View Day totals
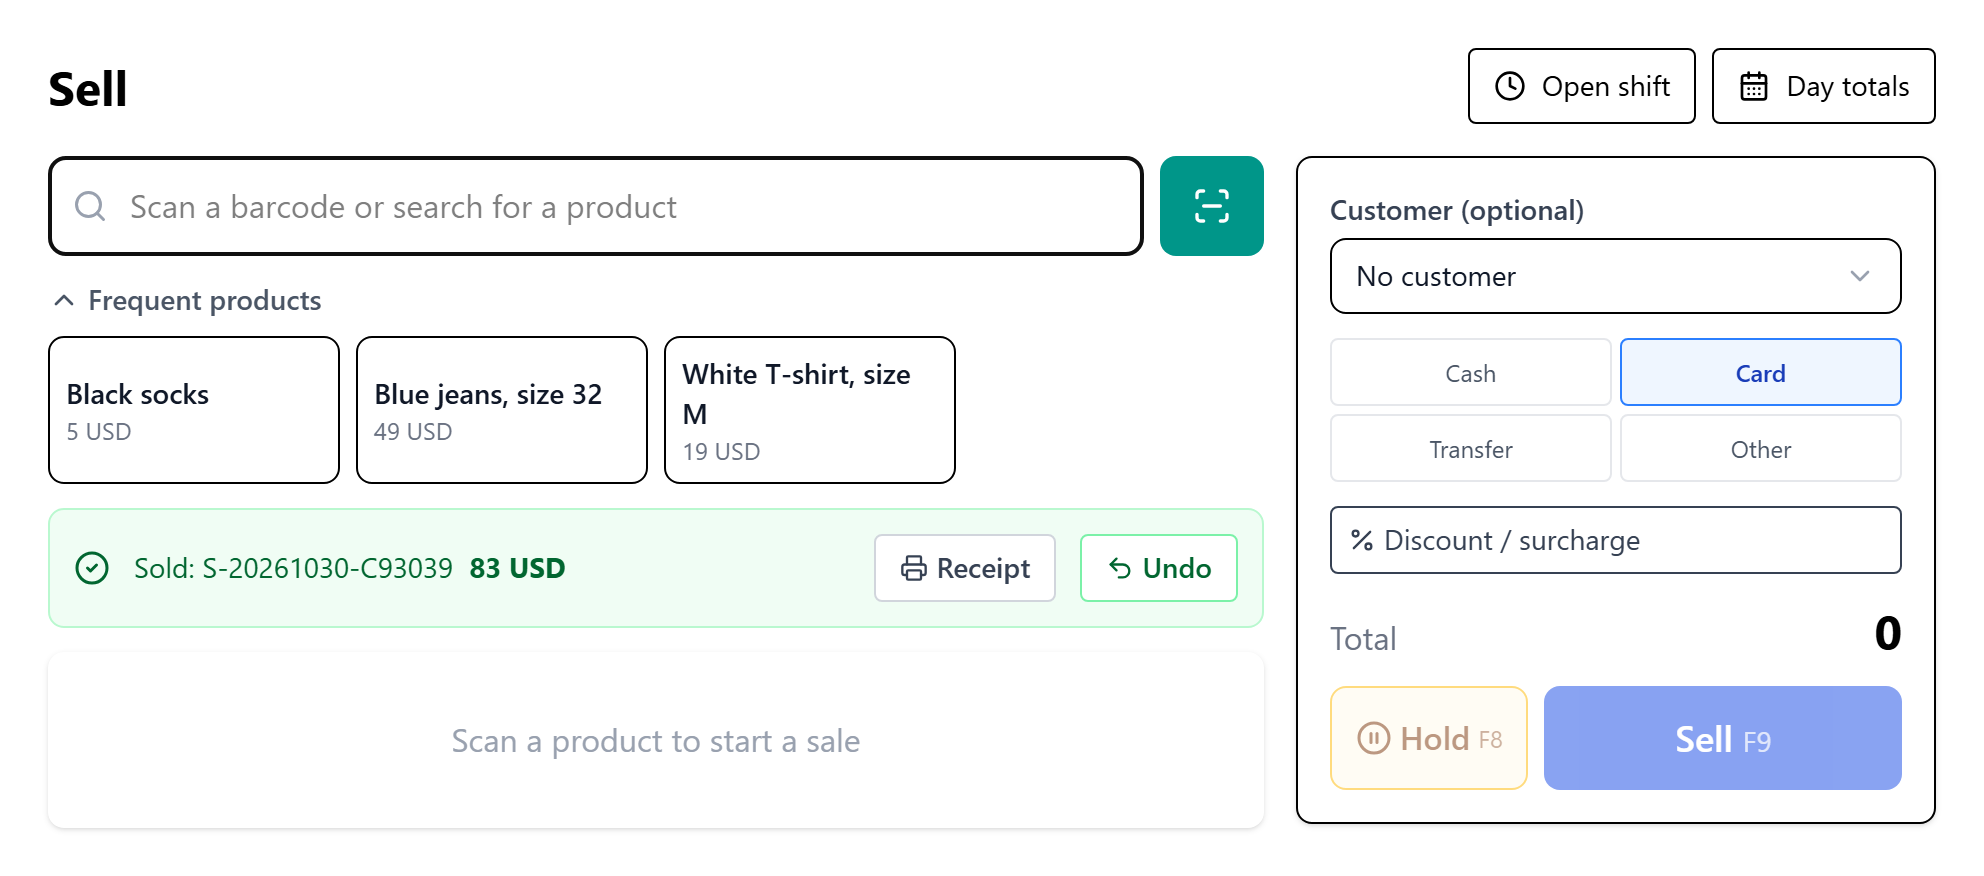 [1823, 86]
